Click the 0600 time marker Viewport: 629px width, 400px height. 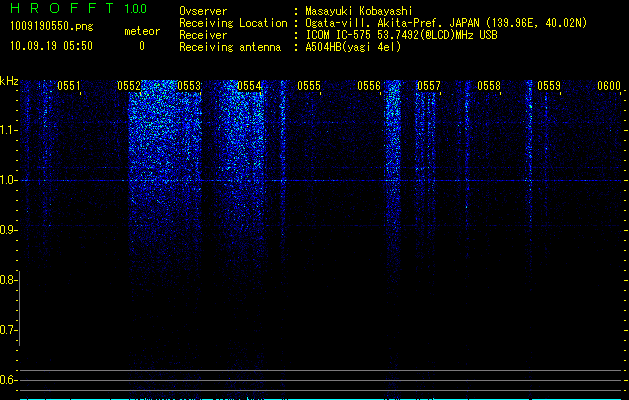609,86
